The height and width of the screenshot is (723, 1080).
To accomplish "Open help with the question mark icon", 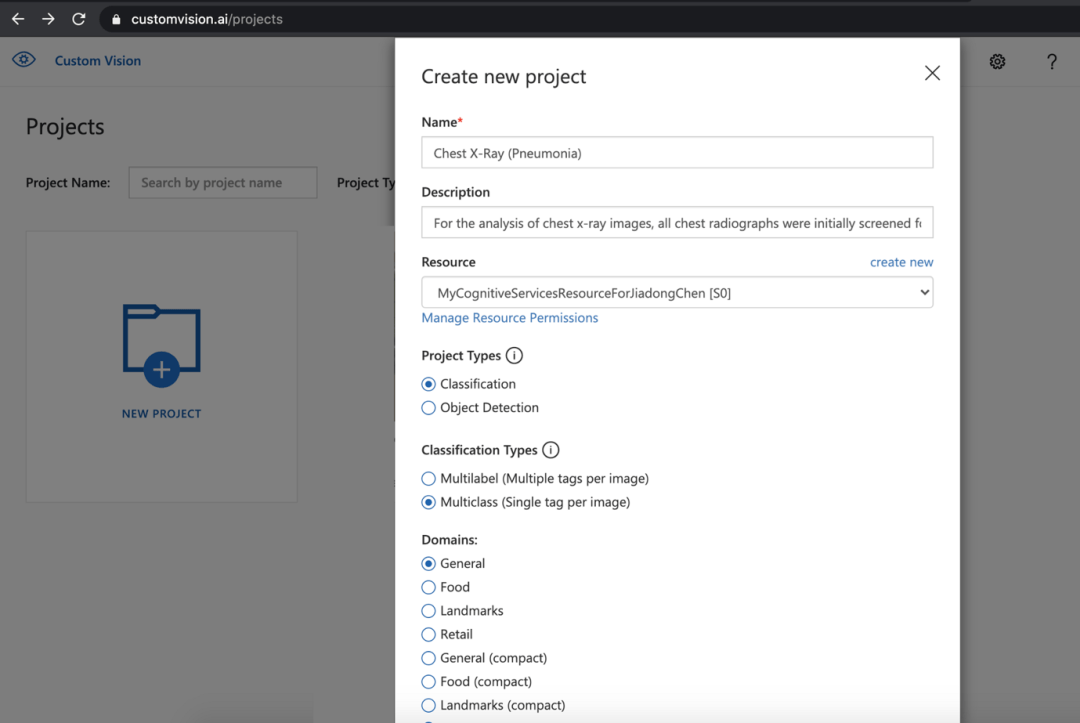I will (x=1051, y=62).
